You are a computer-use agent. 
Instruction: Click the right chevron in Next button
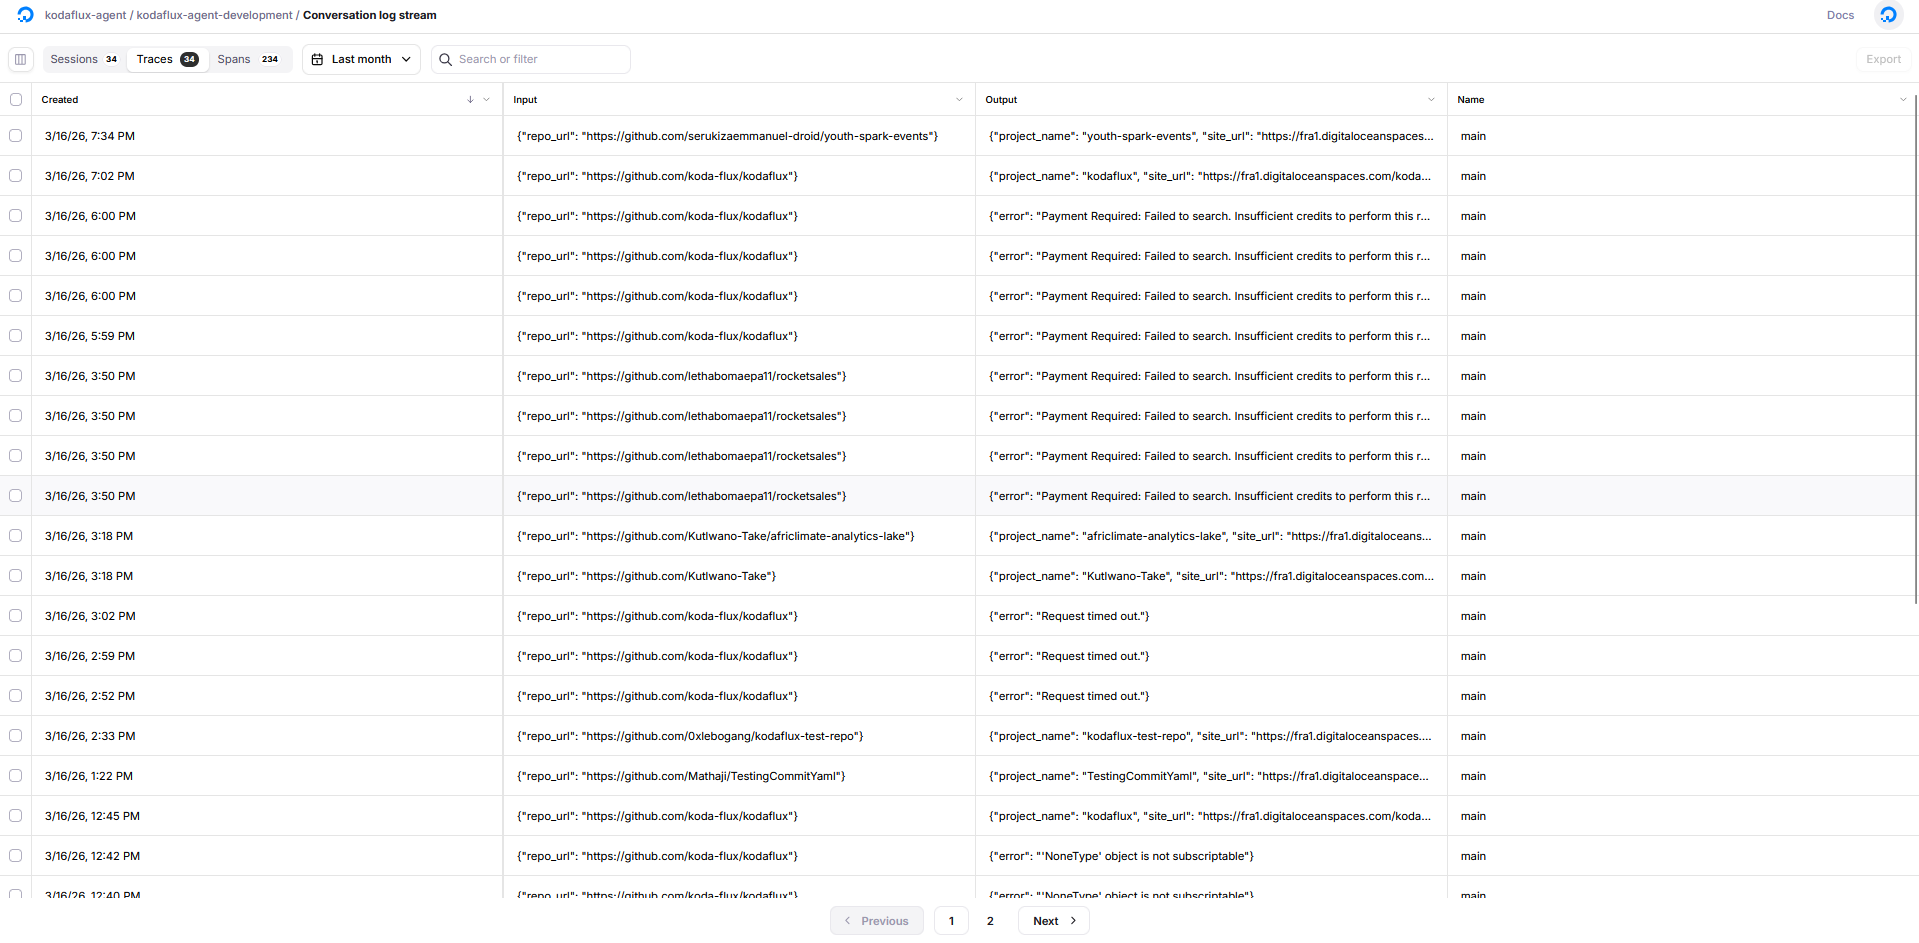click(1073, 921)
